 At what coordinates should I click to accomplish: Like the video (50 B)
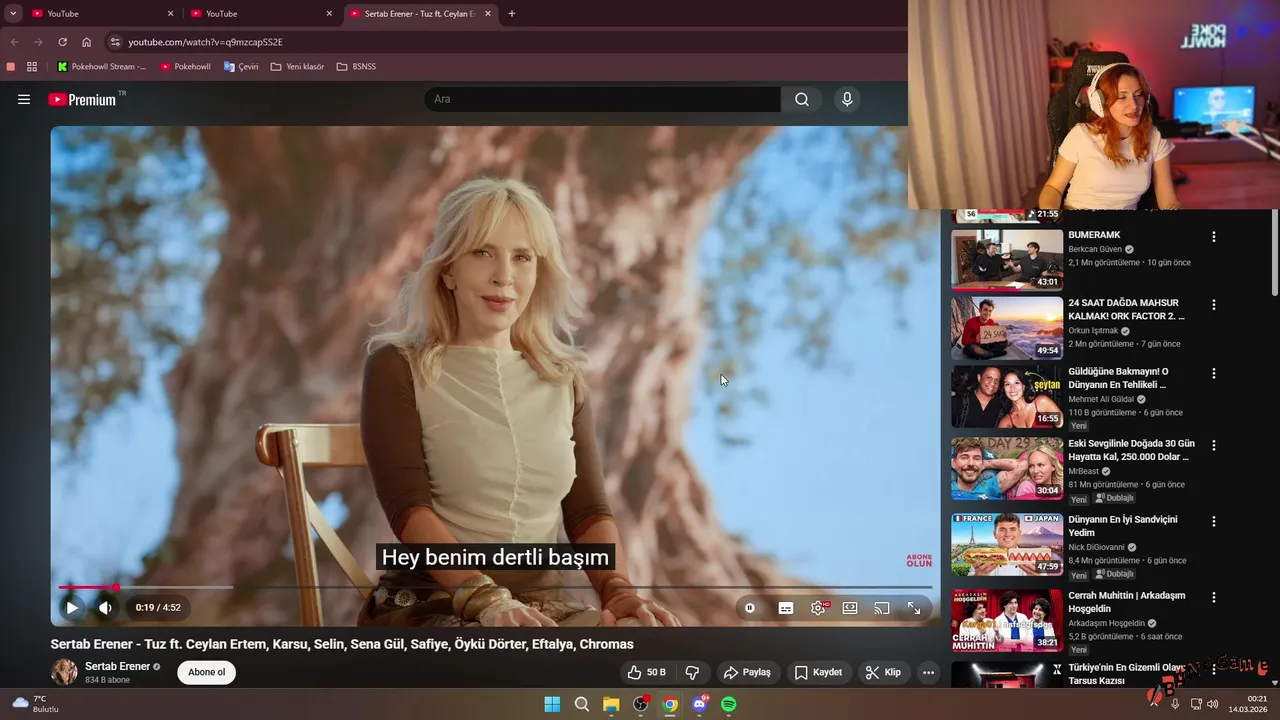coord(646,672)
